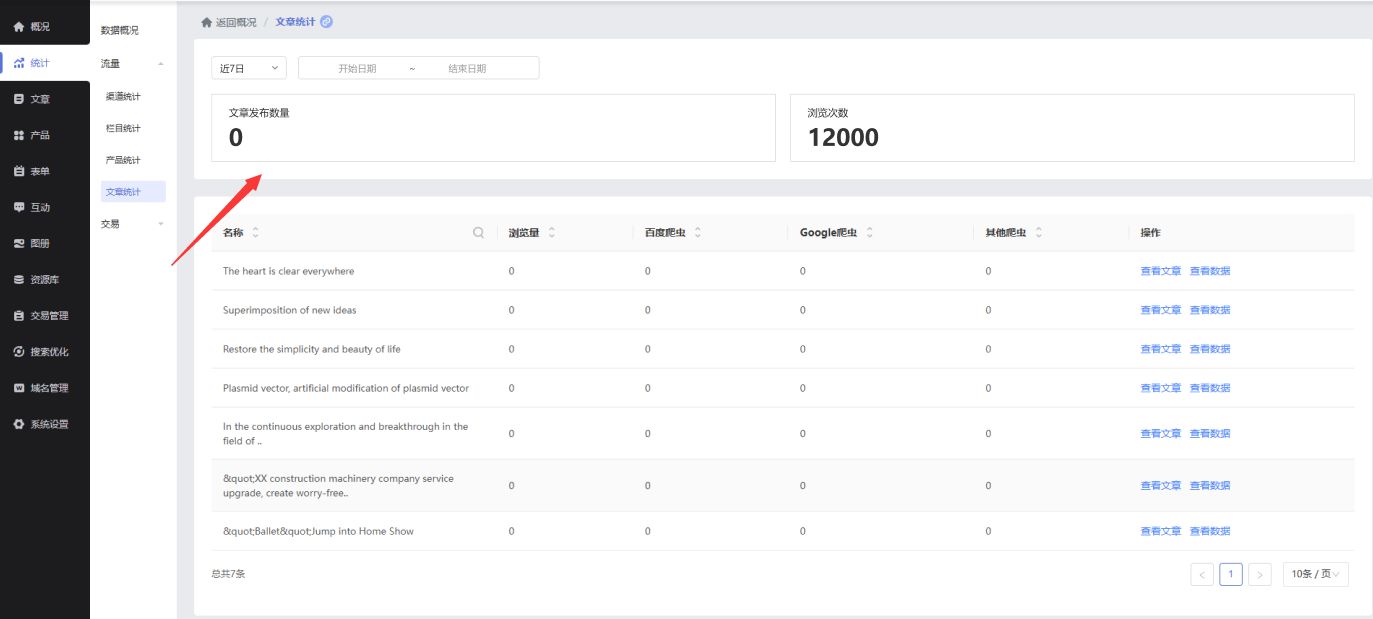Click 查看数据 for Superimposition of new ideas
Image resolution: width=1373 pixels, height=619 pixels.
[x=1210, y=310]
